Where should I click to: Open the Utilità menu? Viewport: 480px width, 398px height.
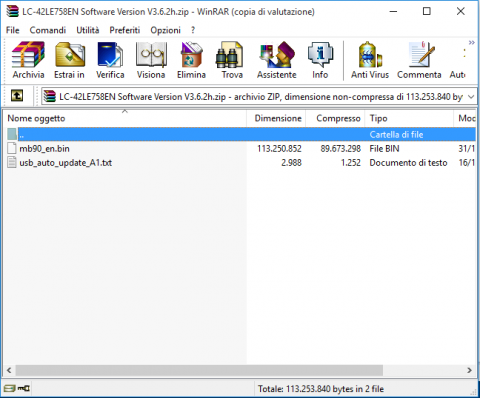(88, 30)
